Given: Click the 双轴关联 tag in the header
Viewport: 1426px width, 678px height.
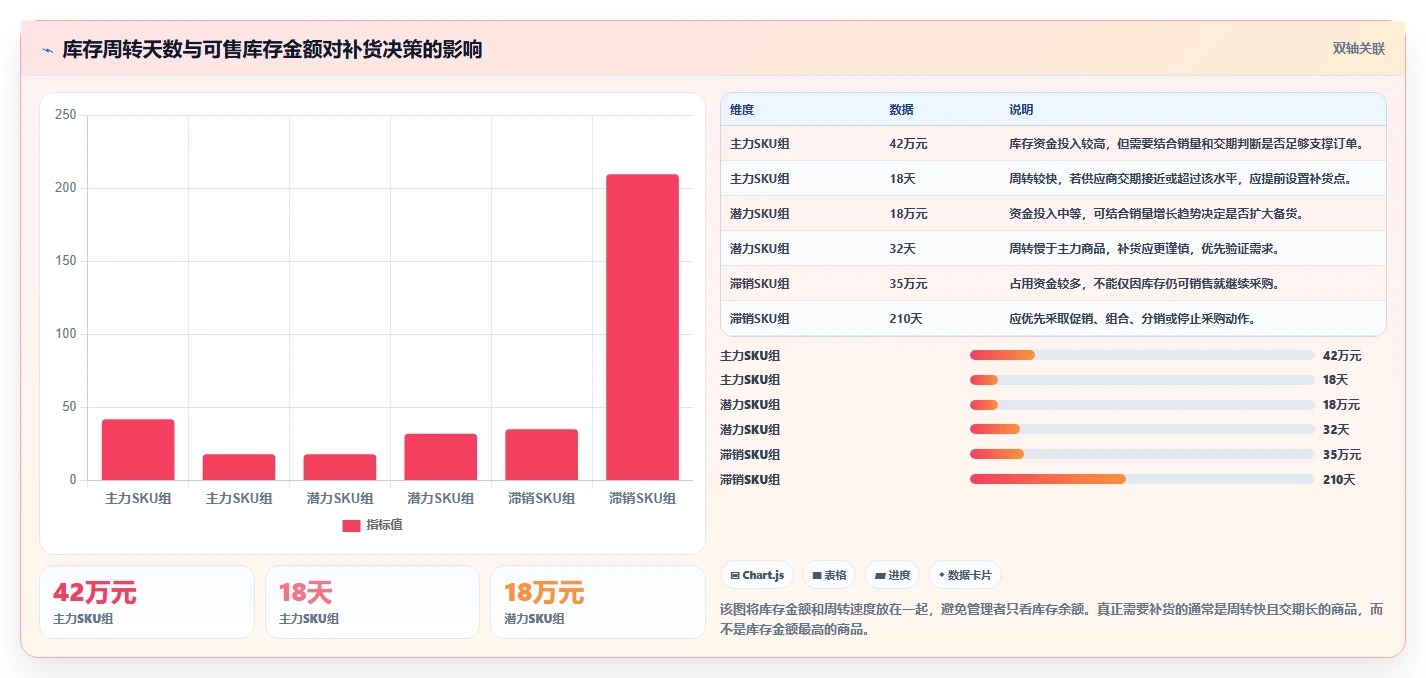Looking at the screenshot, I should click(1359, 49).
